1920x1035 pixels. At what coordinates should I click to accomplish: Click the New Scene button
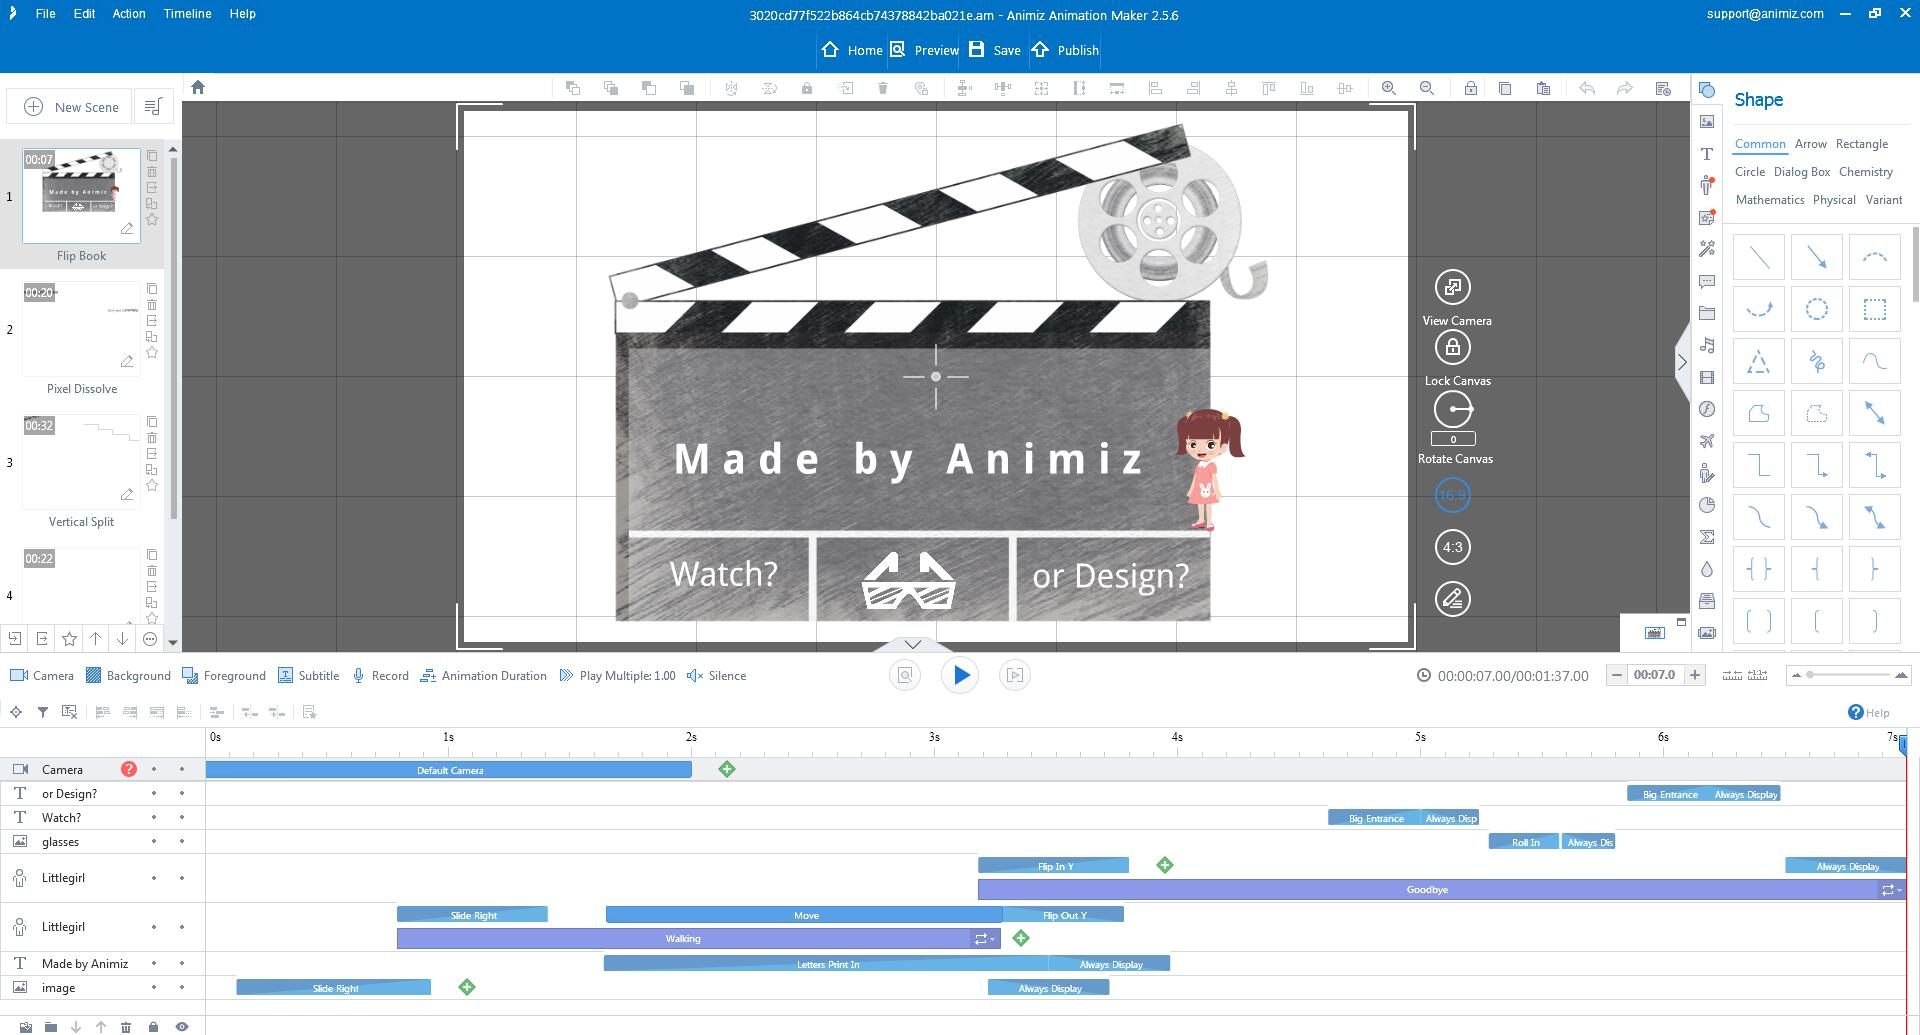pos(71,107)
